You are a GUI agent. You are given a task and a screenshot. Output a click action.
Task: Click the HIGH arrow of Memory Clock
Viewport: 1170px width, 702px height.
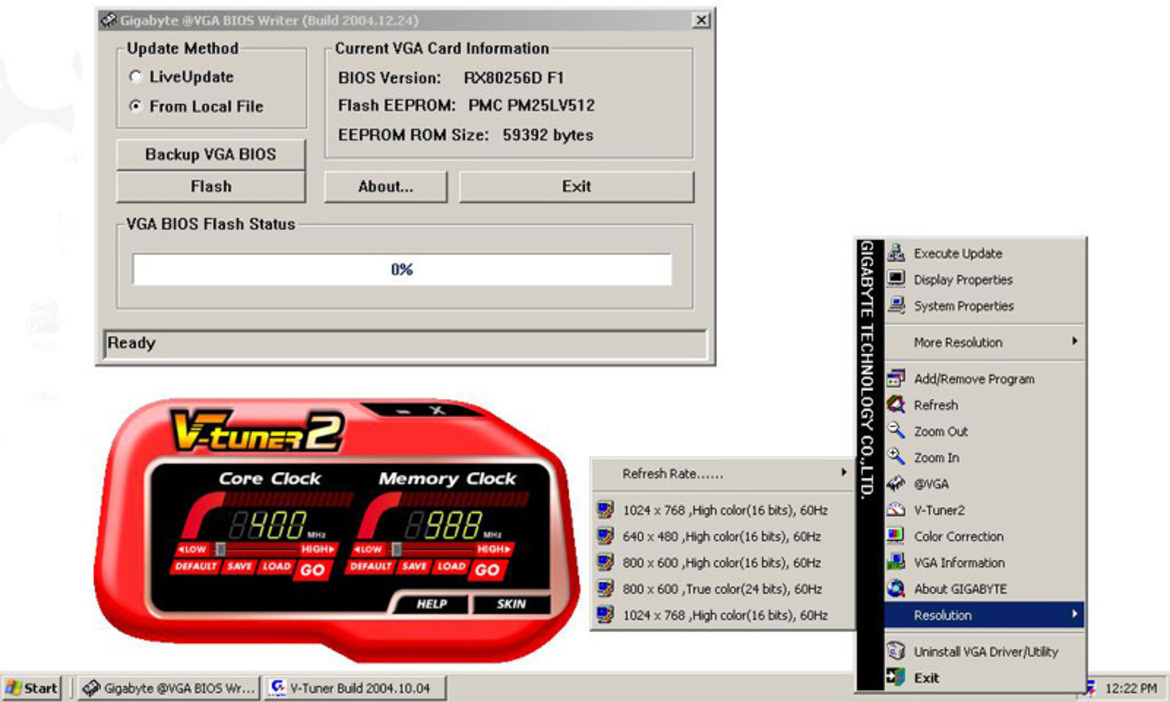coord(494,549)
